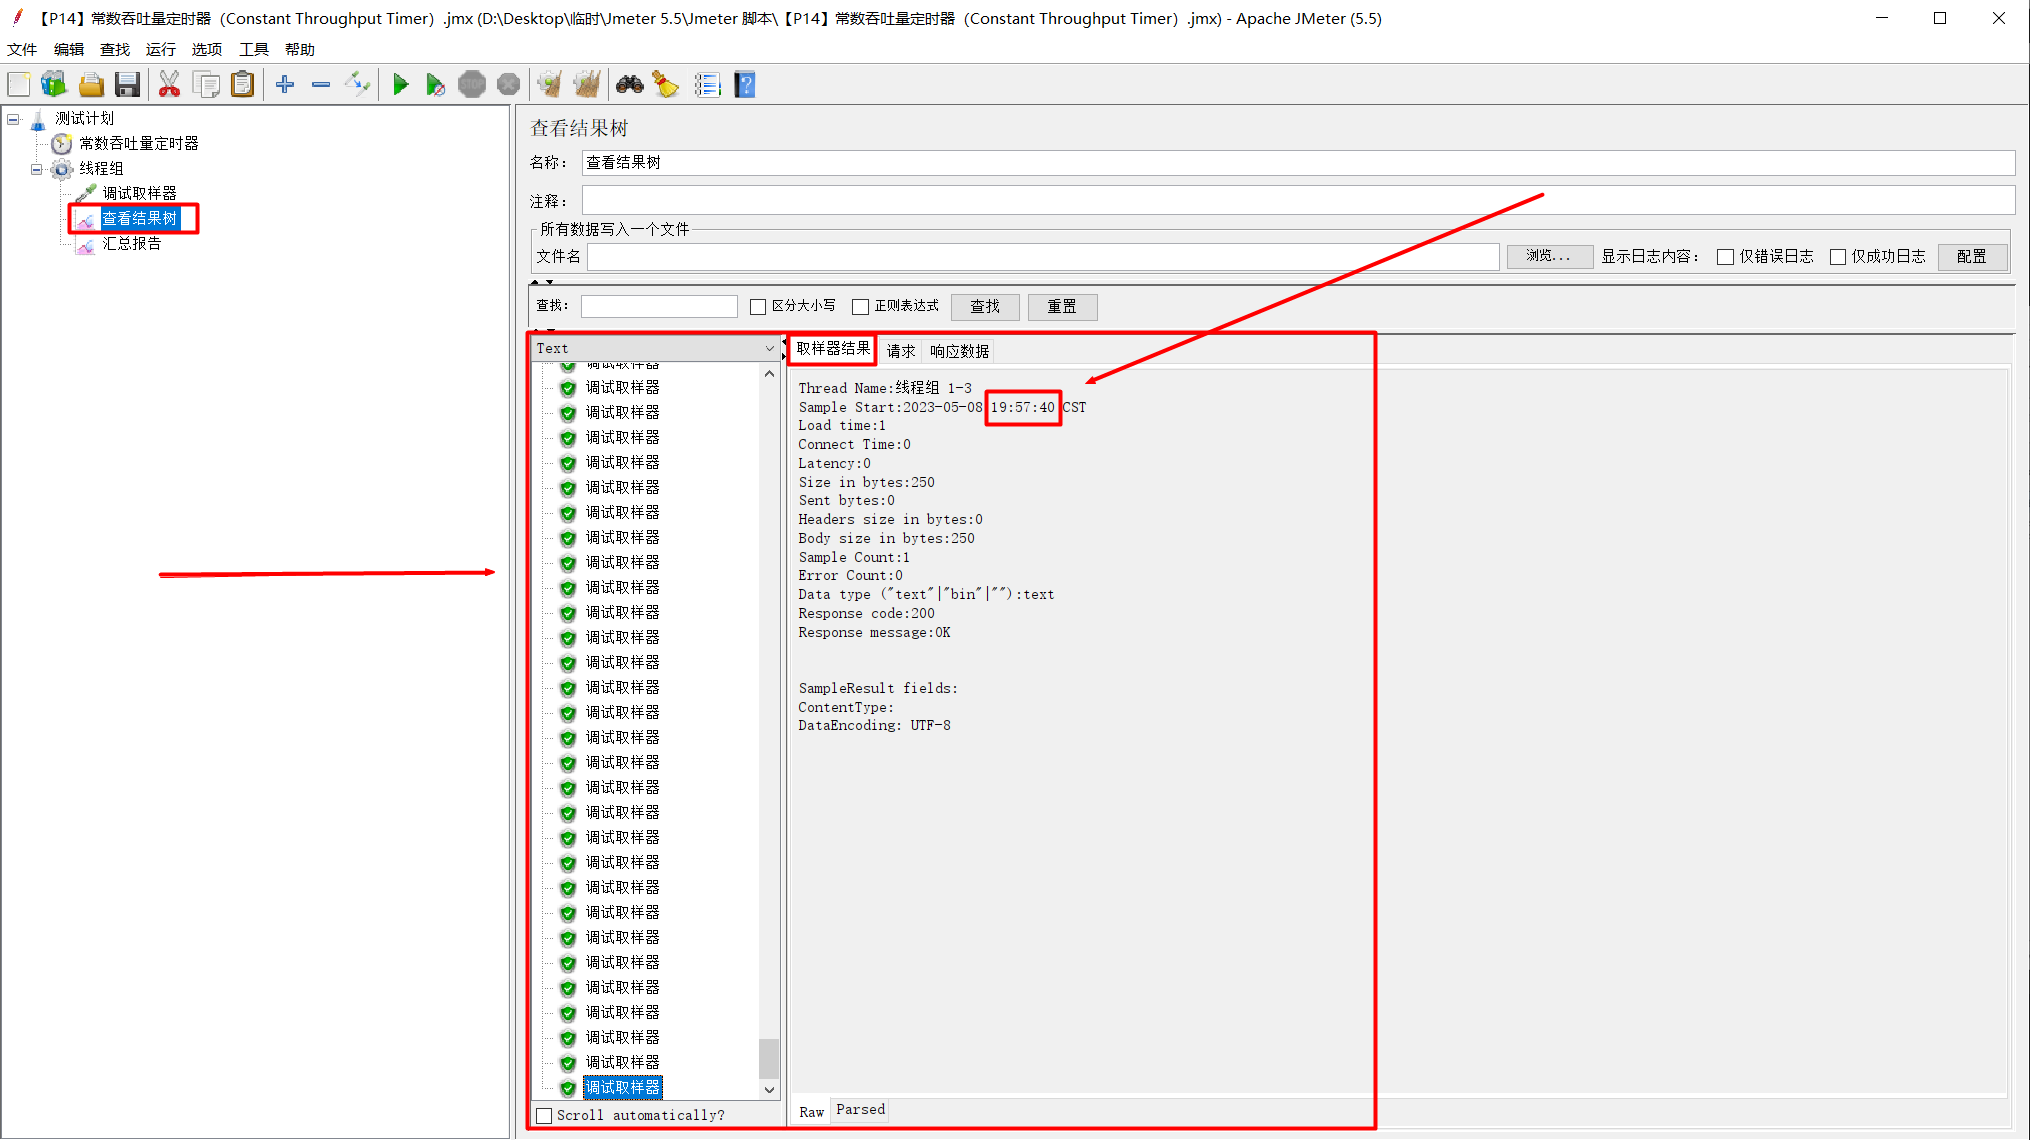Toggle 区分大小写 case sensitive checkbox
The height and width of the screenshot is (1140, 2030).
coord(758,307)
